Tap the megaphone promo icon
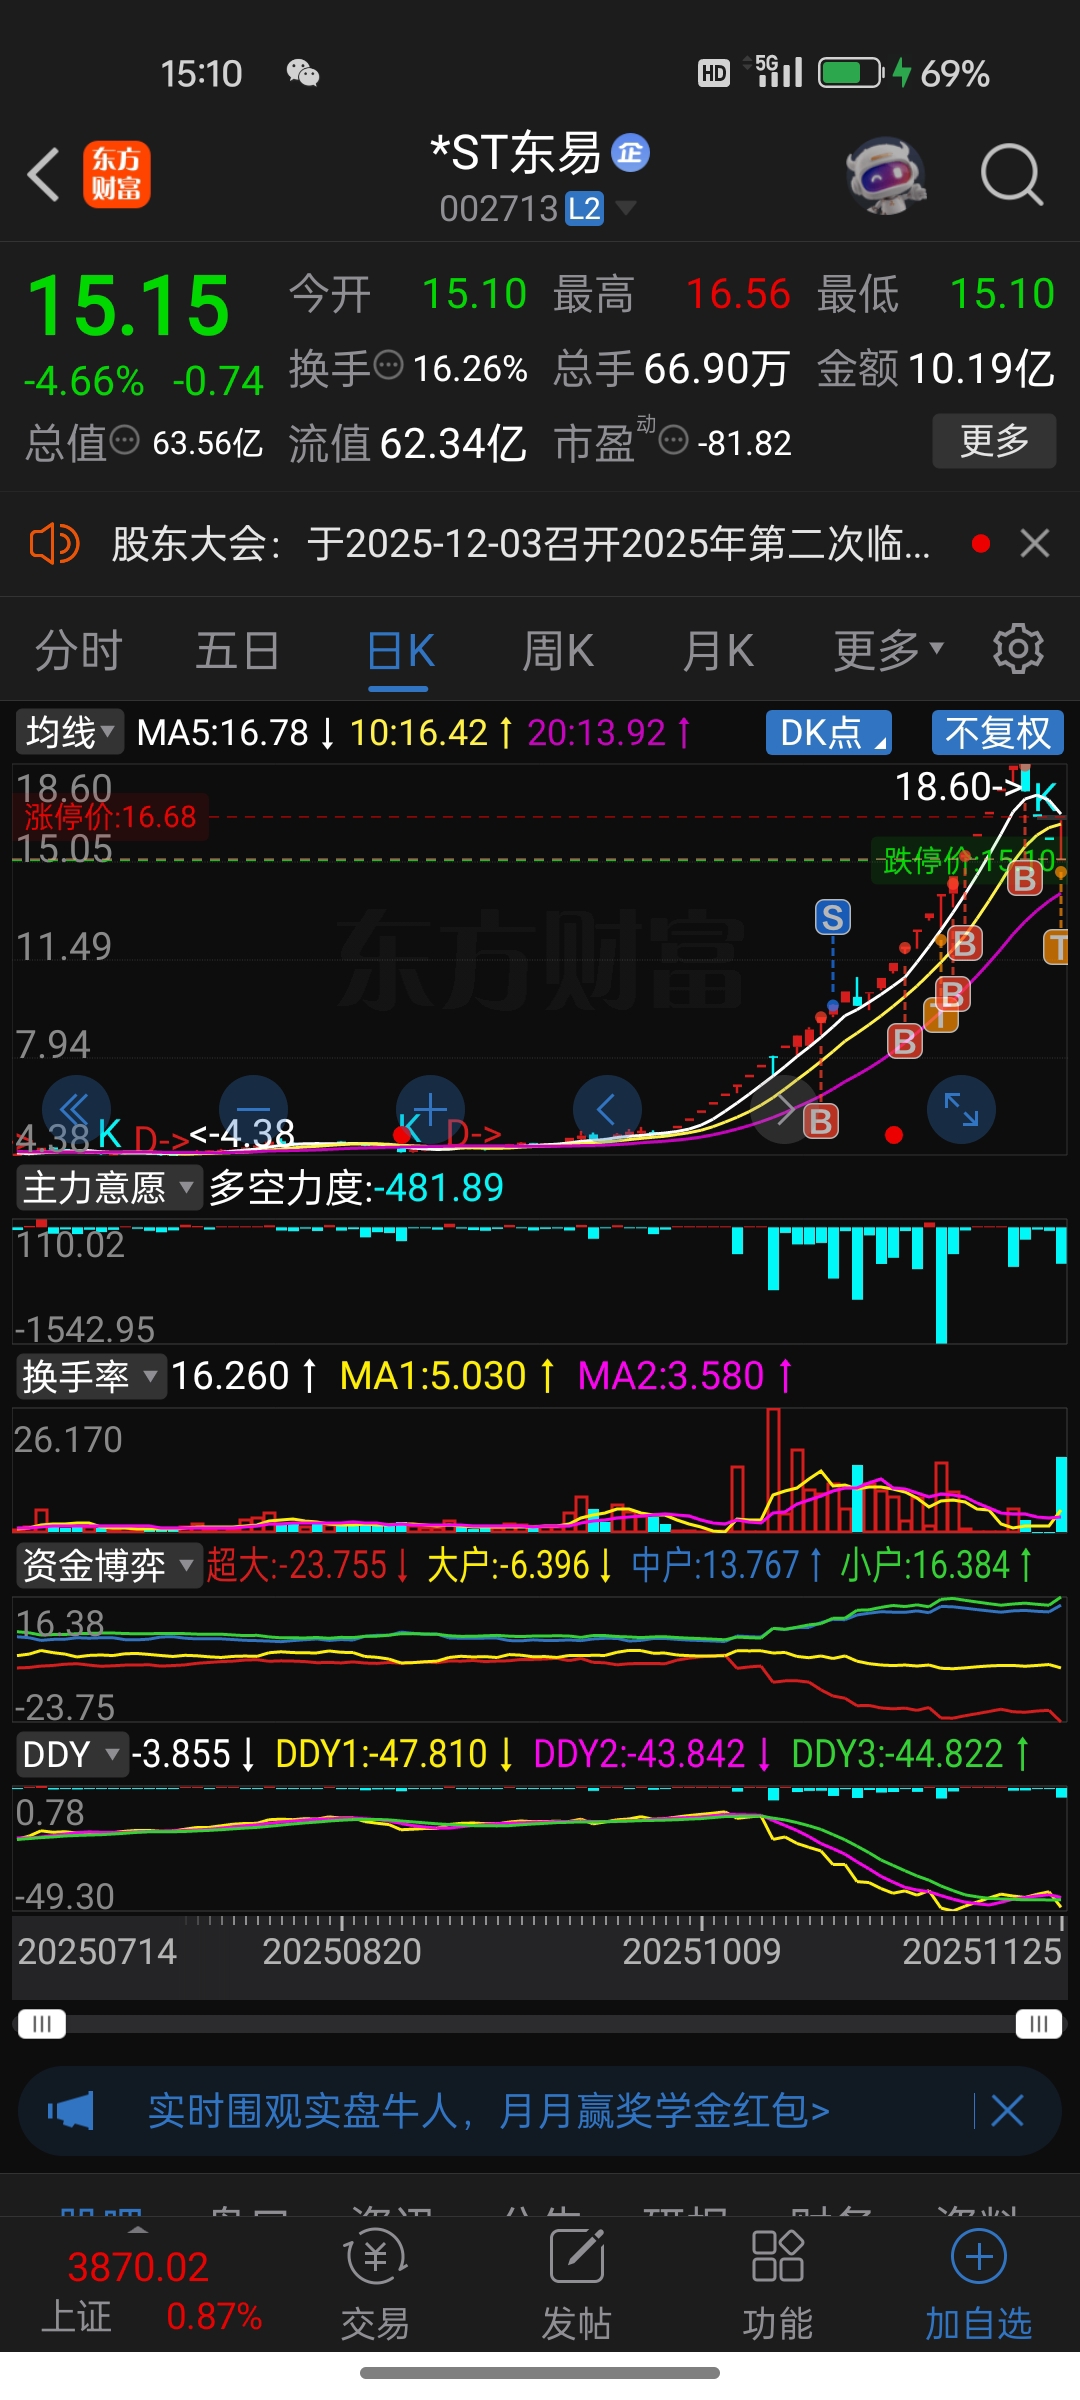1080x2400 pixels. pyautogui.click(x=70, y=2112)
